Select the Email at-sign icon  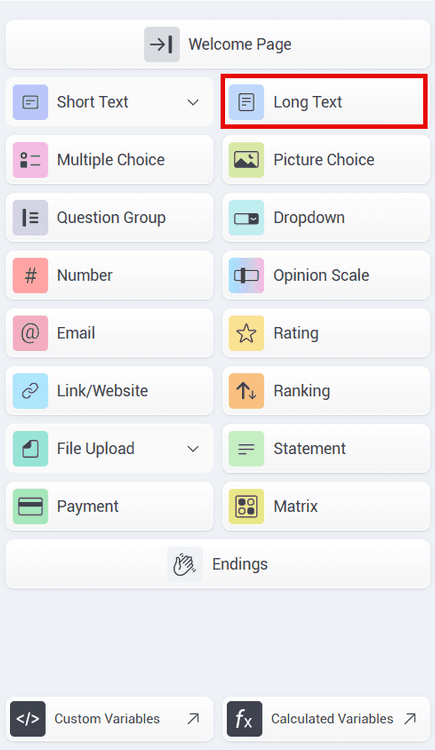30,333
